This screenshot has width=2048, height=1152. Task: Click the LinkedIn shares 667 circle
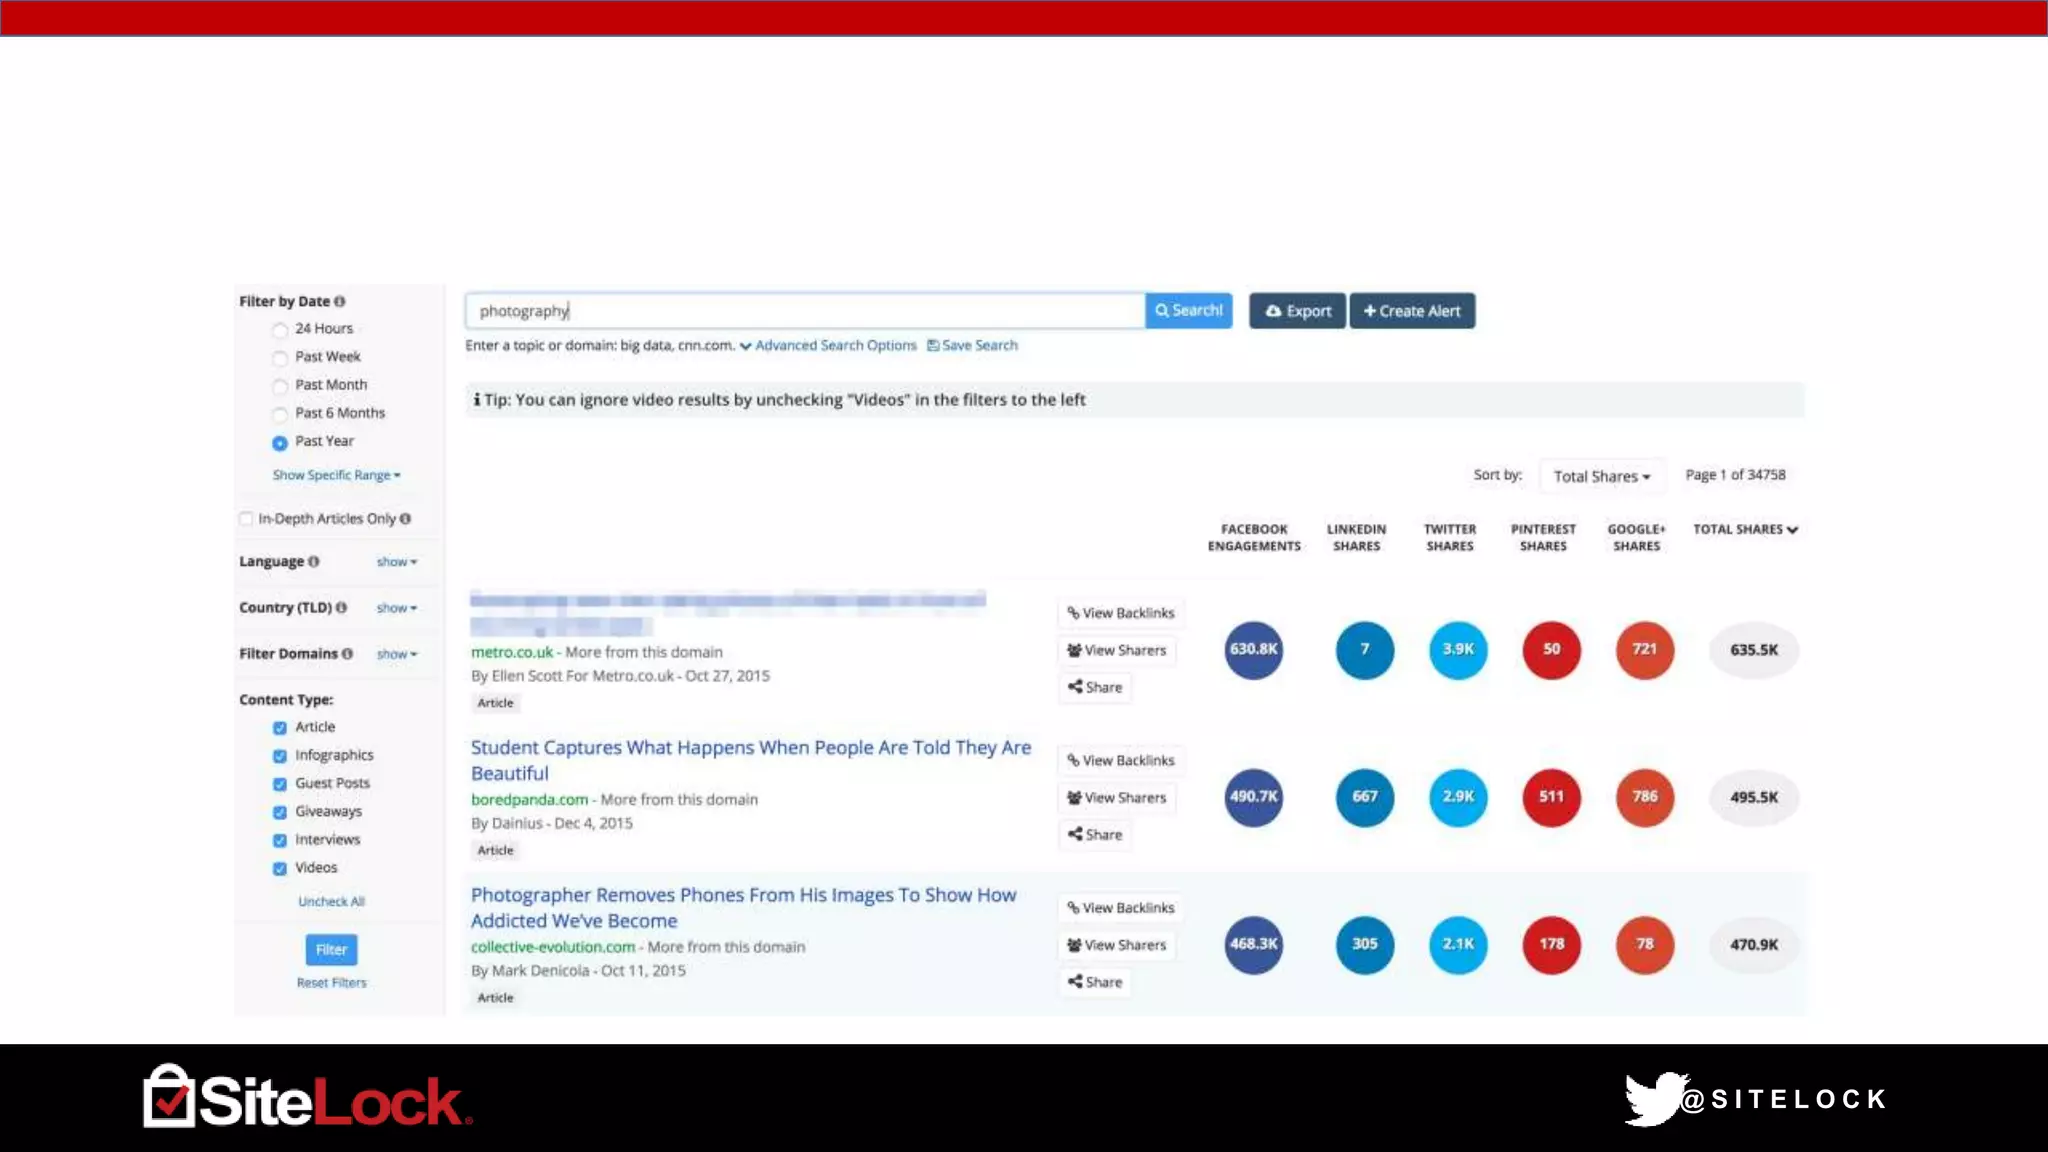tap(1364, 797)
